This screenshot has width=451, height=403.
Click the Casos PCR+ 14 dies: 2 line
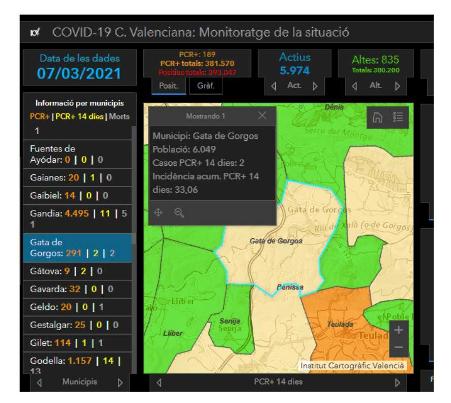point(198,163)
